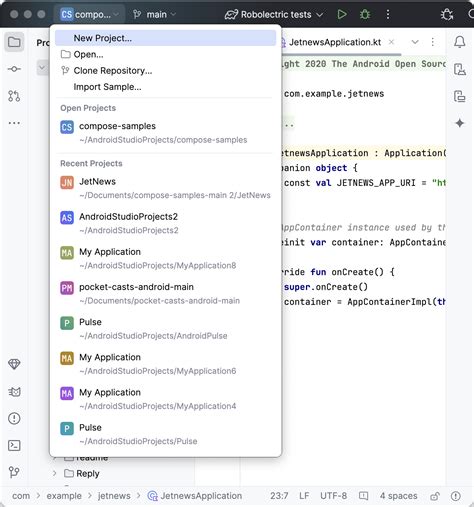
Task: Open Pulse project at AndroidPulse path
Action: tap(165, 328)
